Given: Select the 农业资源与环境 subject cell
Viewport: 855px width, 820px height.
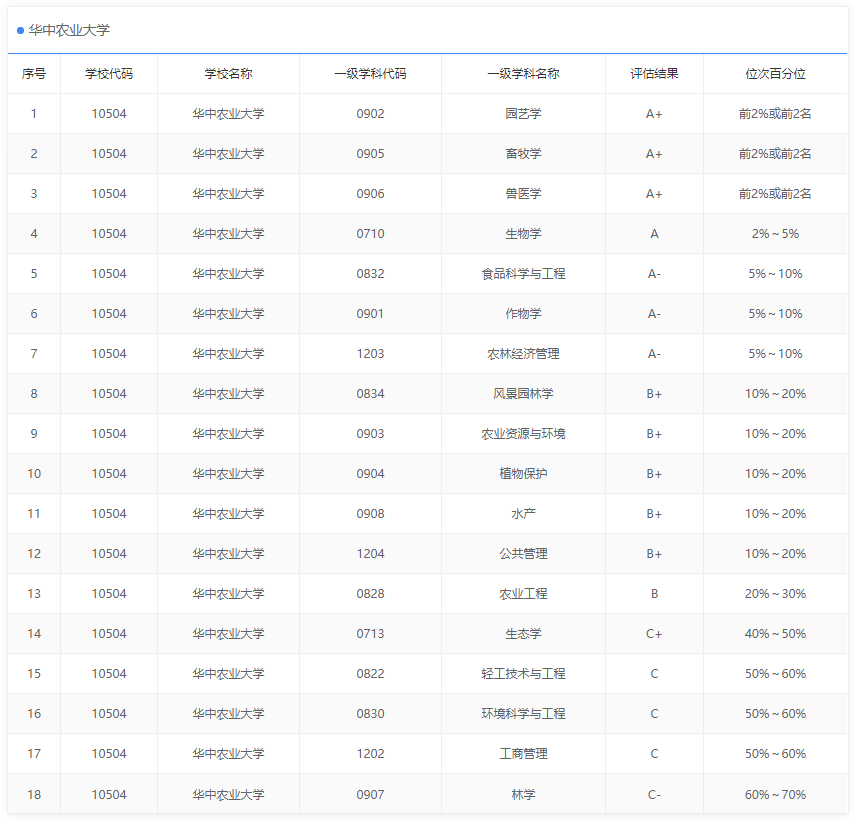Looking at the screenshot, I should point(523,433).
